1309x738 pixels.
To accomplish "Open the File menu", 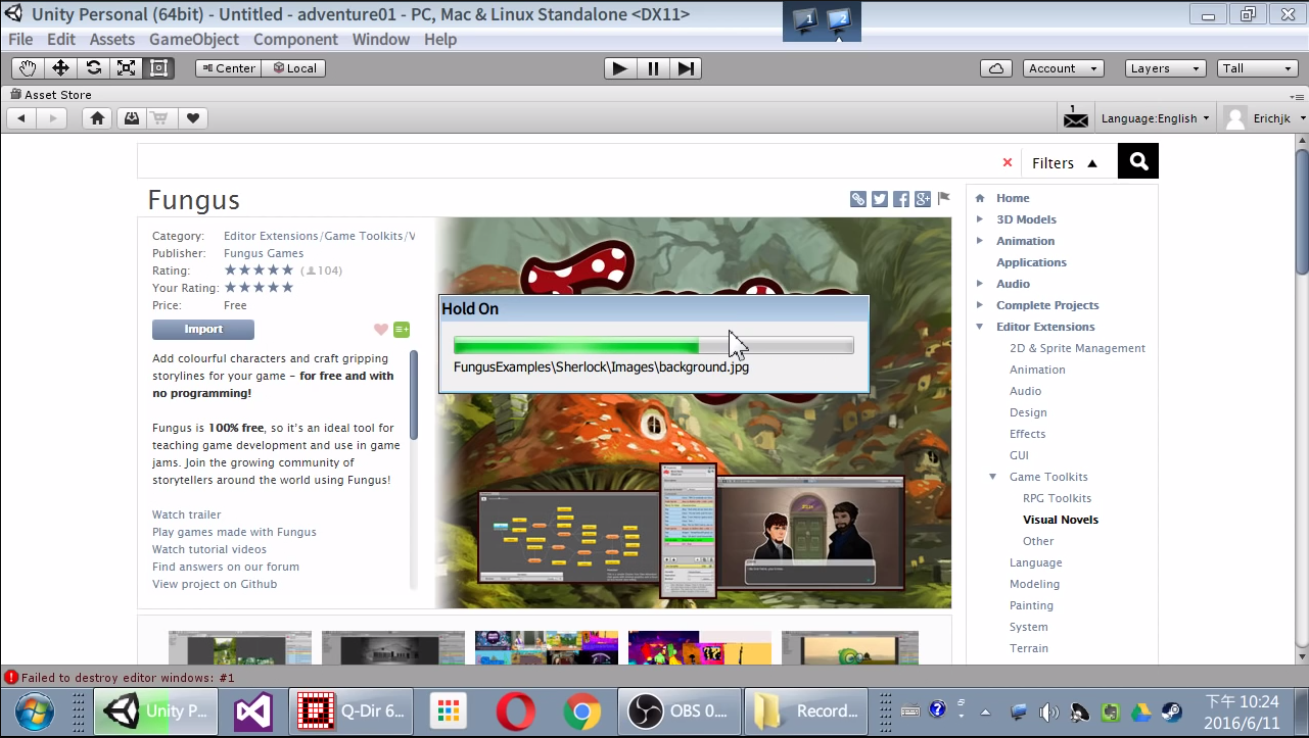I will tap(20, 39).
